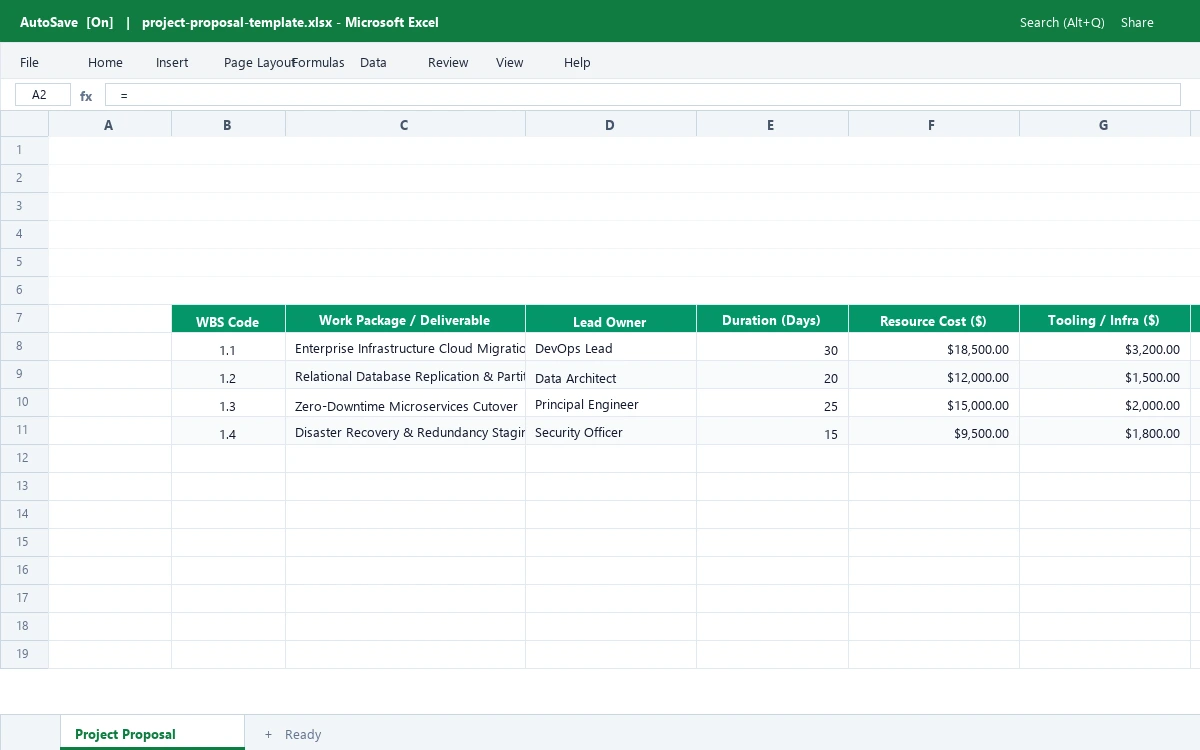Select column D header
The width and height of the screenshot is (1200, 750).
[611, 124]
